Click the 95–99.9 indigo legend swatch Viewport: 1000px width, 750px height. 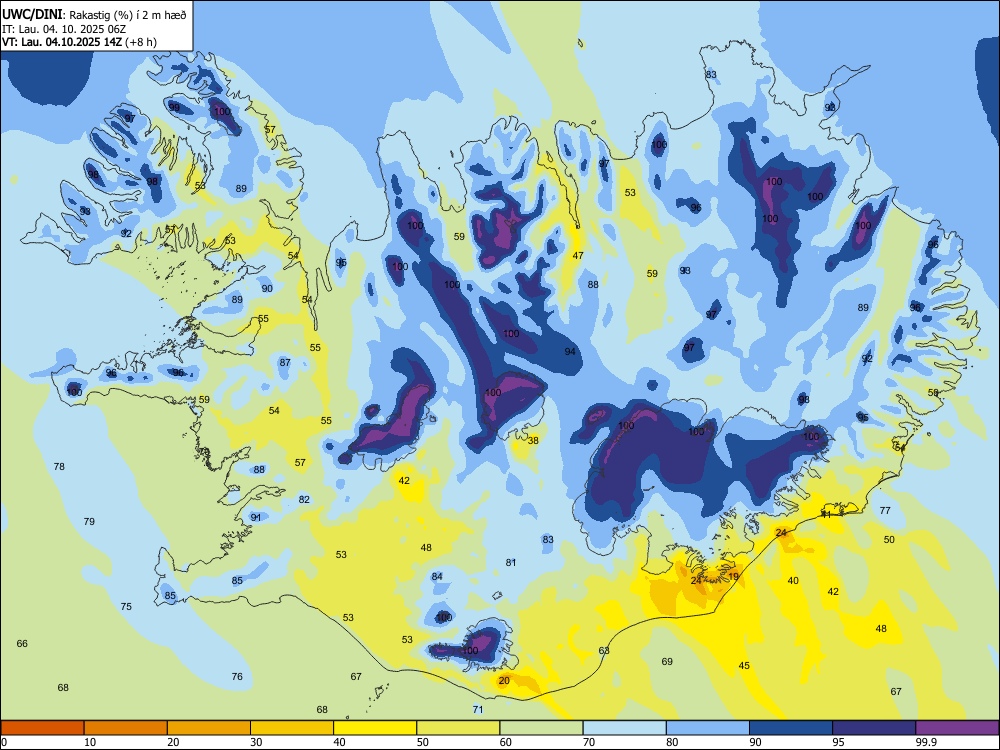[874, 728]
